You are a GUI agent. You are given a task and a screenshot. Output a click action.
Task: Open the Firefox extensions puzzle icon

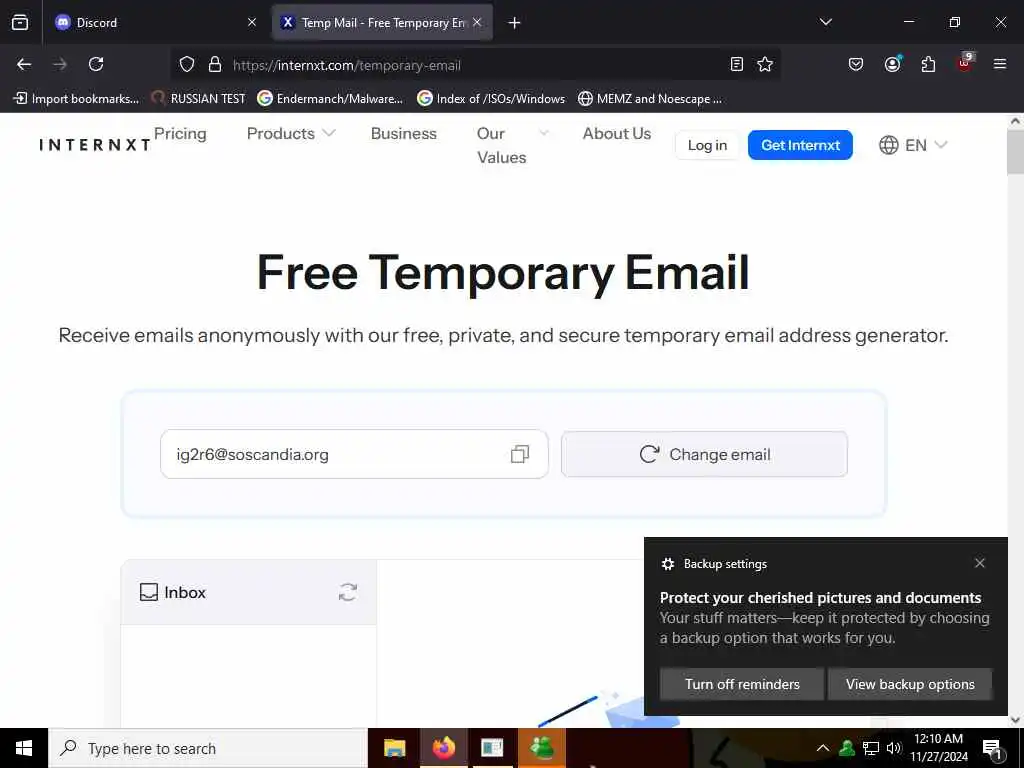(928, 64)
